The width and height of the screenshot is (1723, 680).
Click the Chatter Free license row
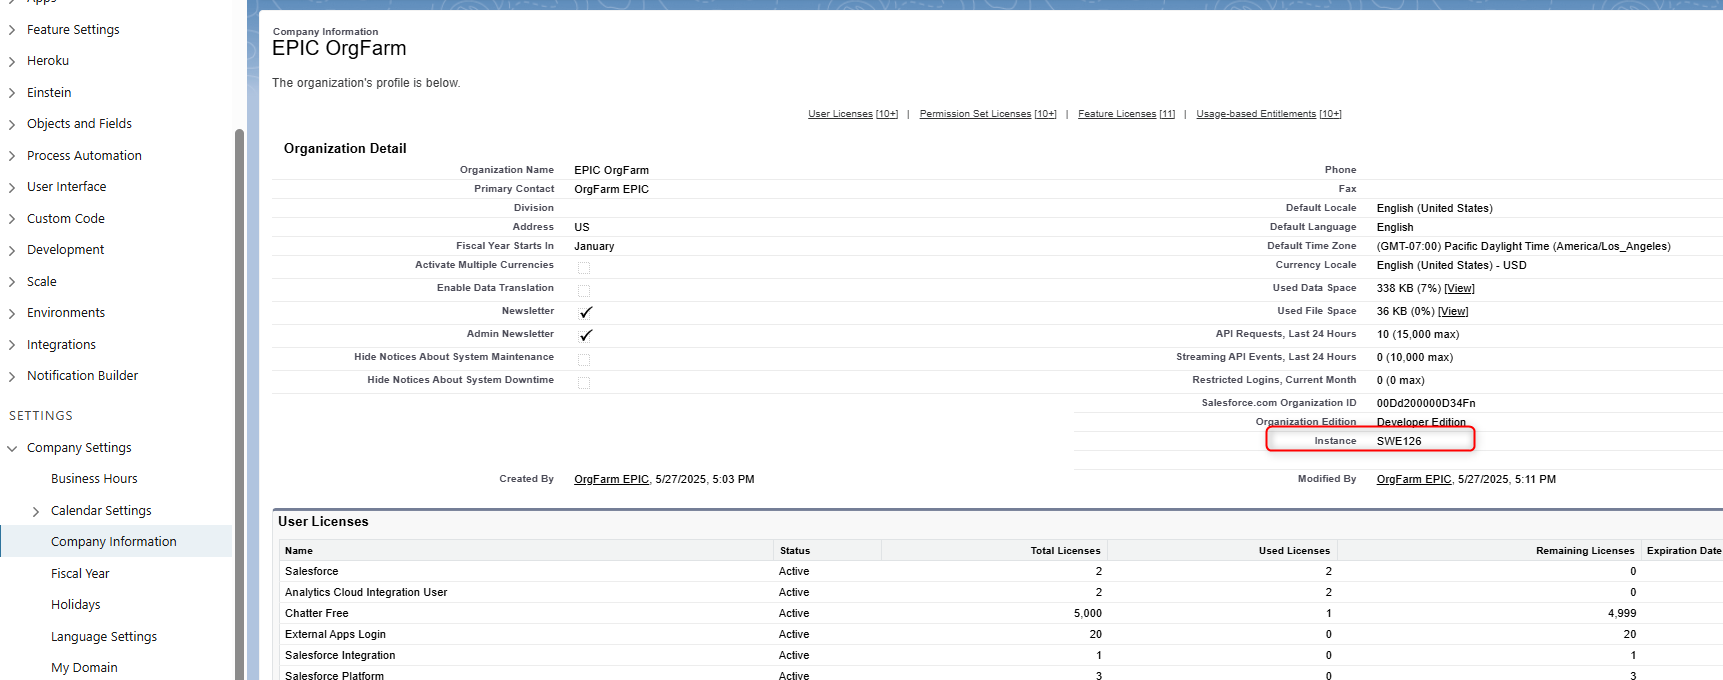click(x=1000, y=614)
